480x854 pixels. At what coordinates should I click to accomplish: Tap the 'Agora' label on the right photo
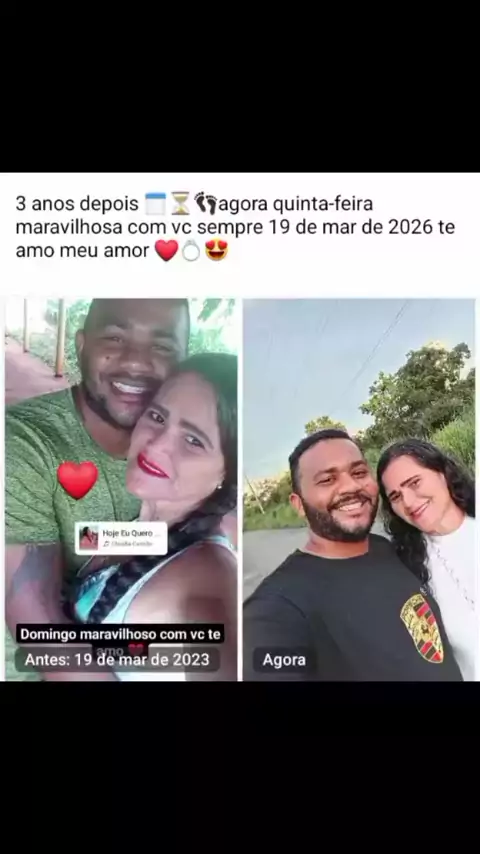284,660
